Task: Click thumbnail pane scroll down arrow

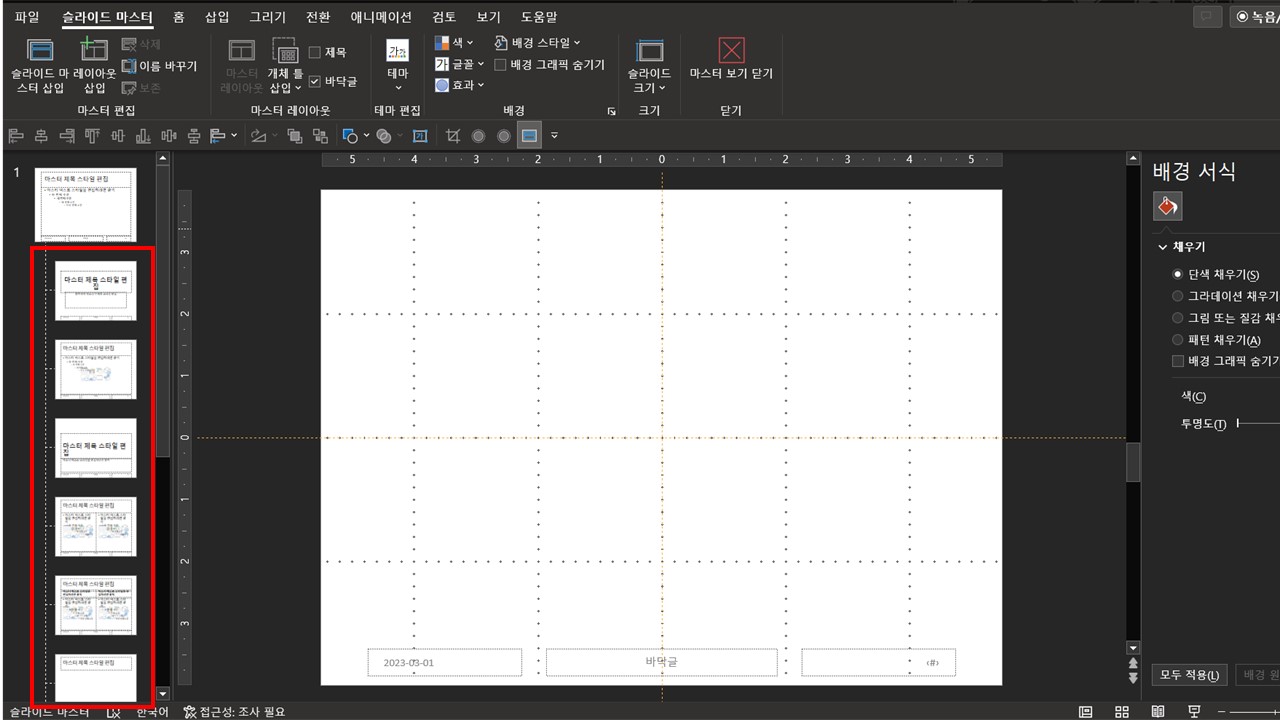Action: (163, 692)
